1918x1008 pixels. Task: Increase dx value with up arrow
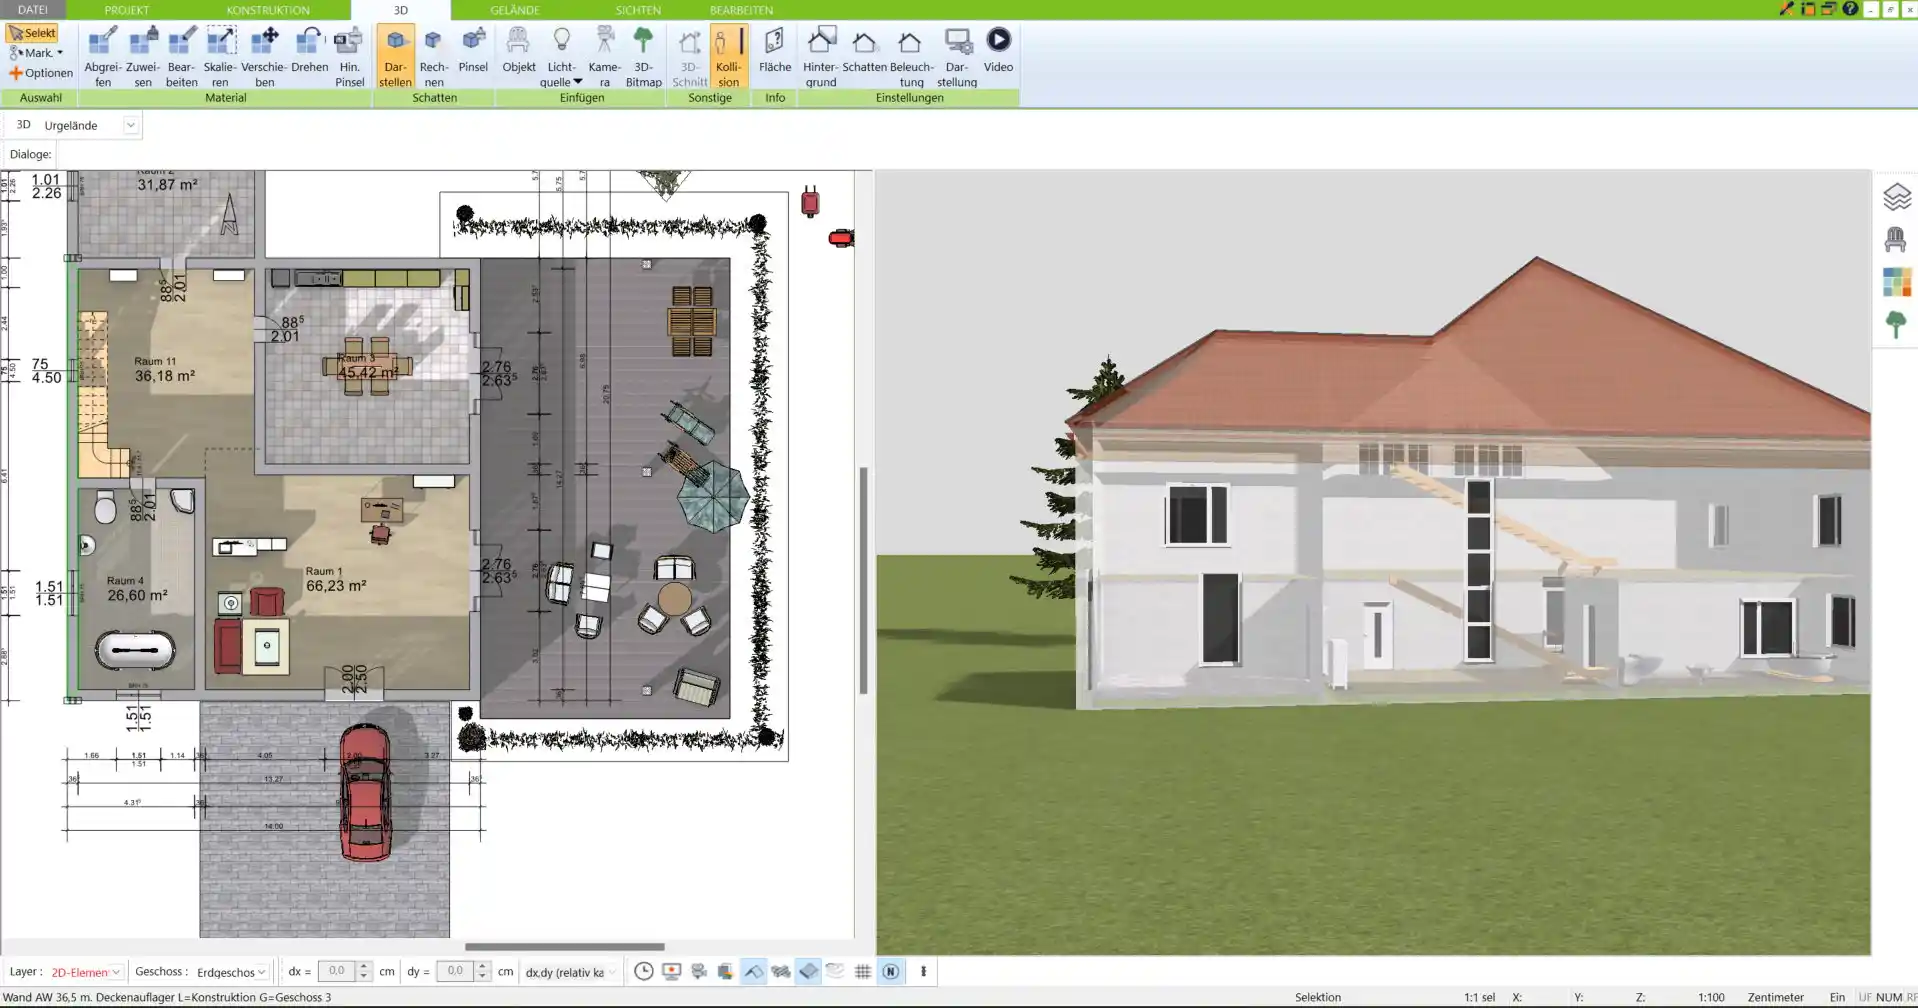[364, 967]
